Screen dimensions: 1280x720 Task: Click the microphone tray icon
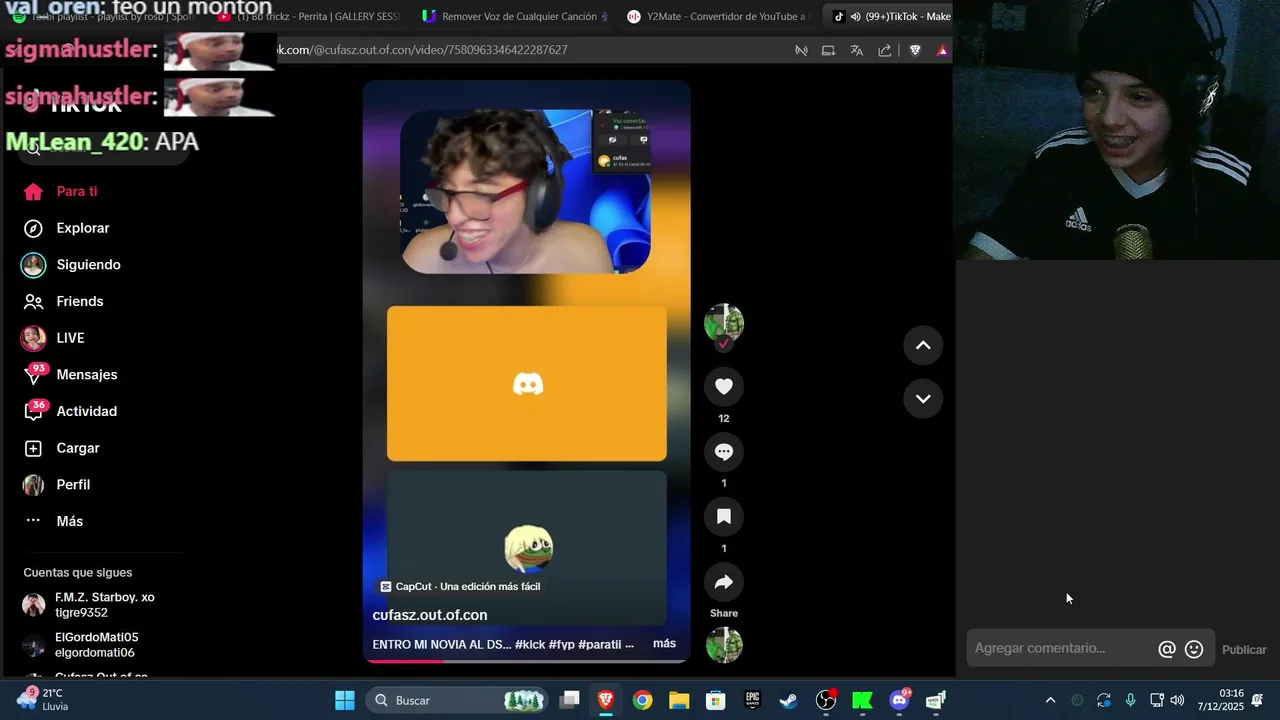pyautogui.click(x=1130, y=700)
